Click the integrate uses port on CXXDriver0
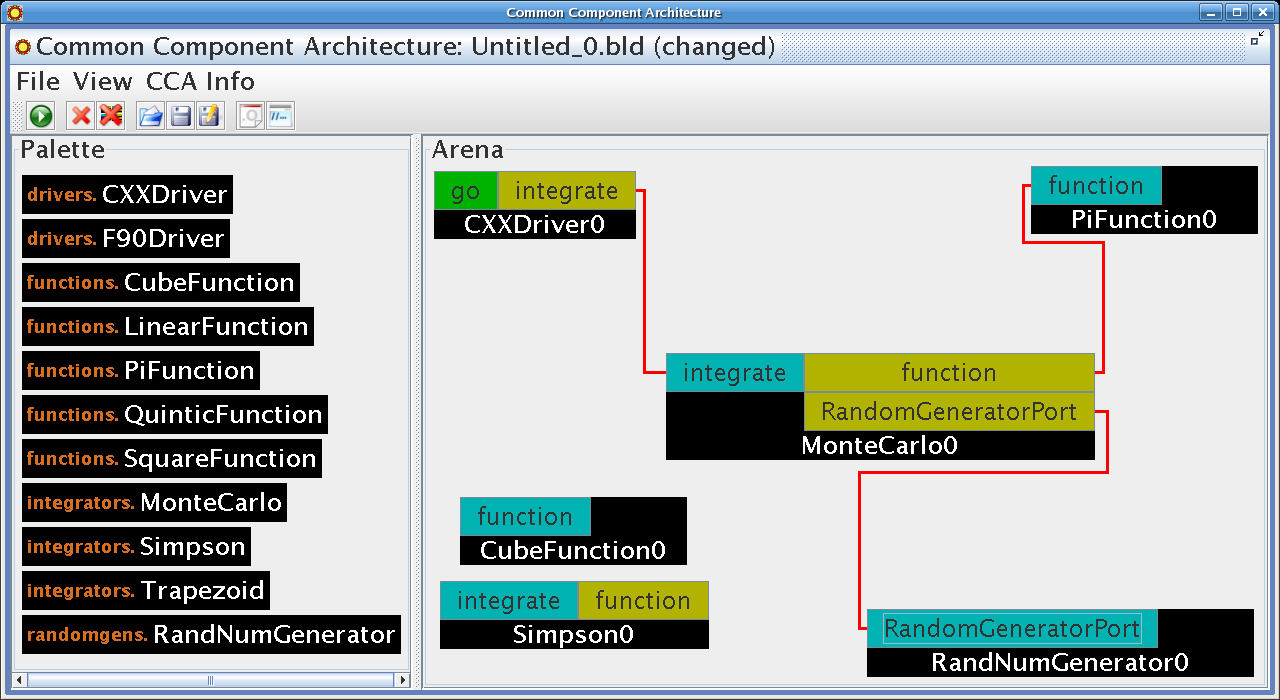The image size is (1280, 700). tap(567, 191)
